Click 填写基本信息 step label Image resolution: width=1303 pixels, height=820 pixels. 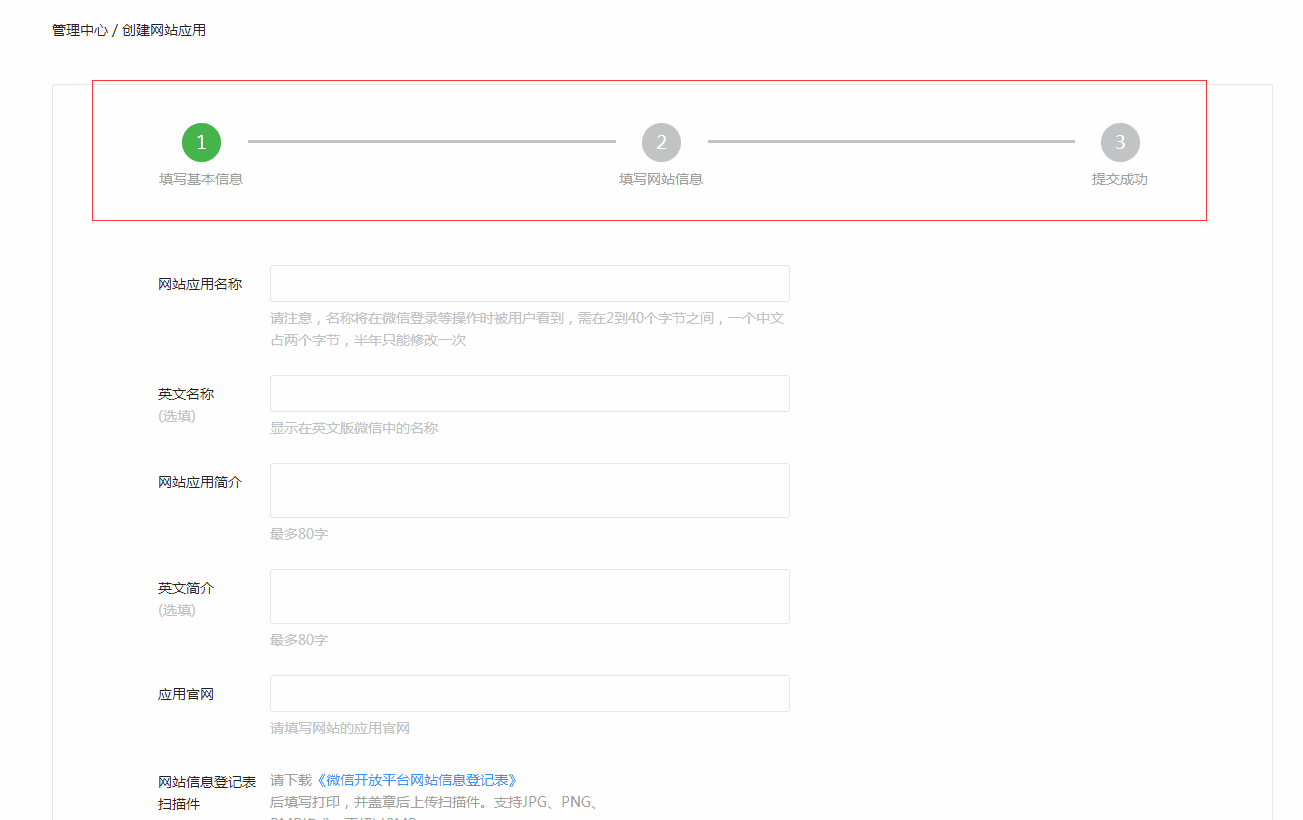click(201, 179)
